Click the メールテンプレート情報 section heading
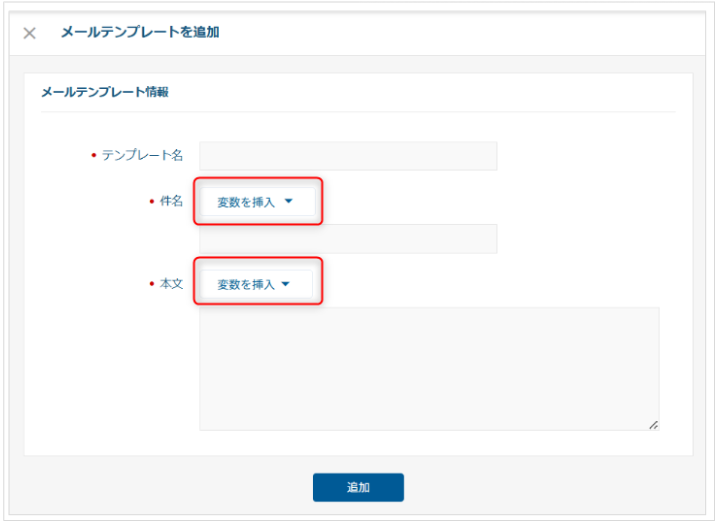 104,92
